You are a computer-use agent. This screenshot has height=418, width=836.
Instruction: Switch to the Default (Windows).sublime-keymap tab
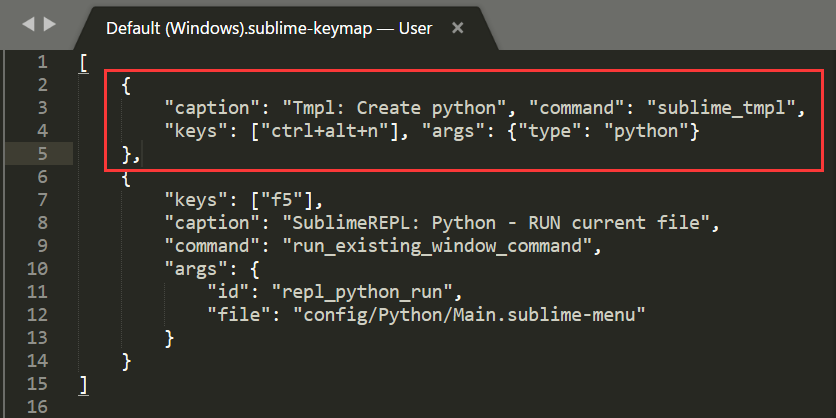point(269,28)
